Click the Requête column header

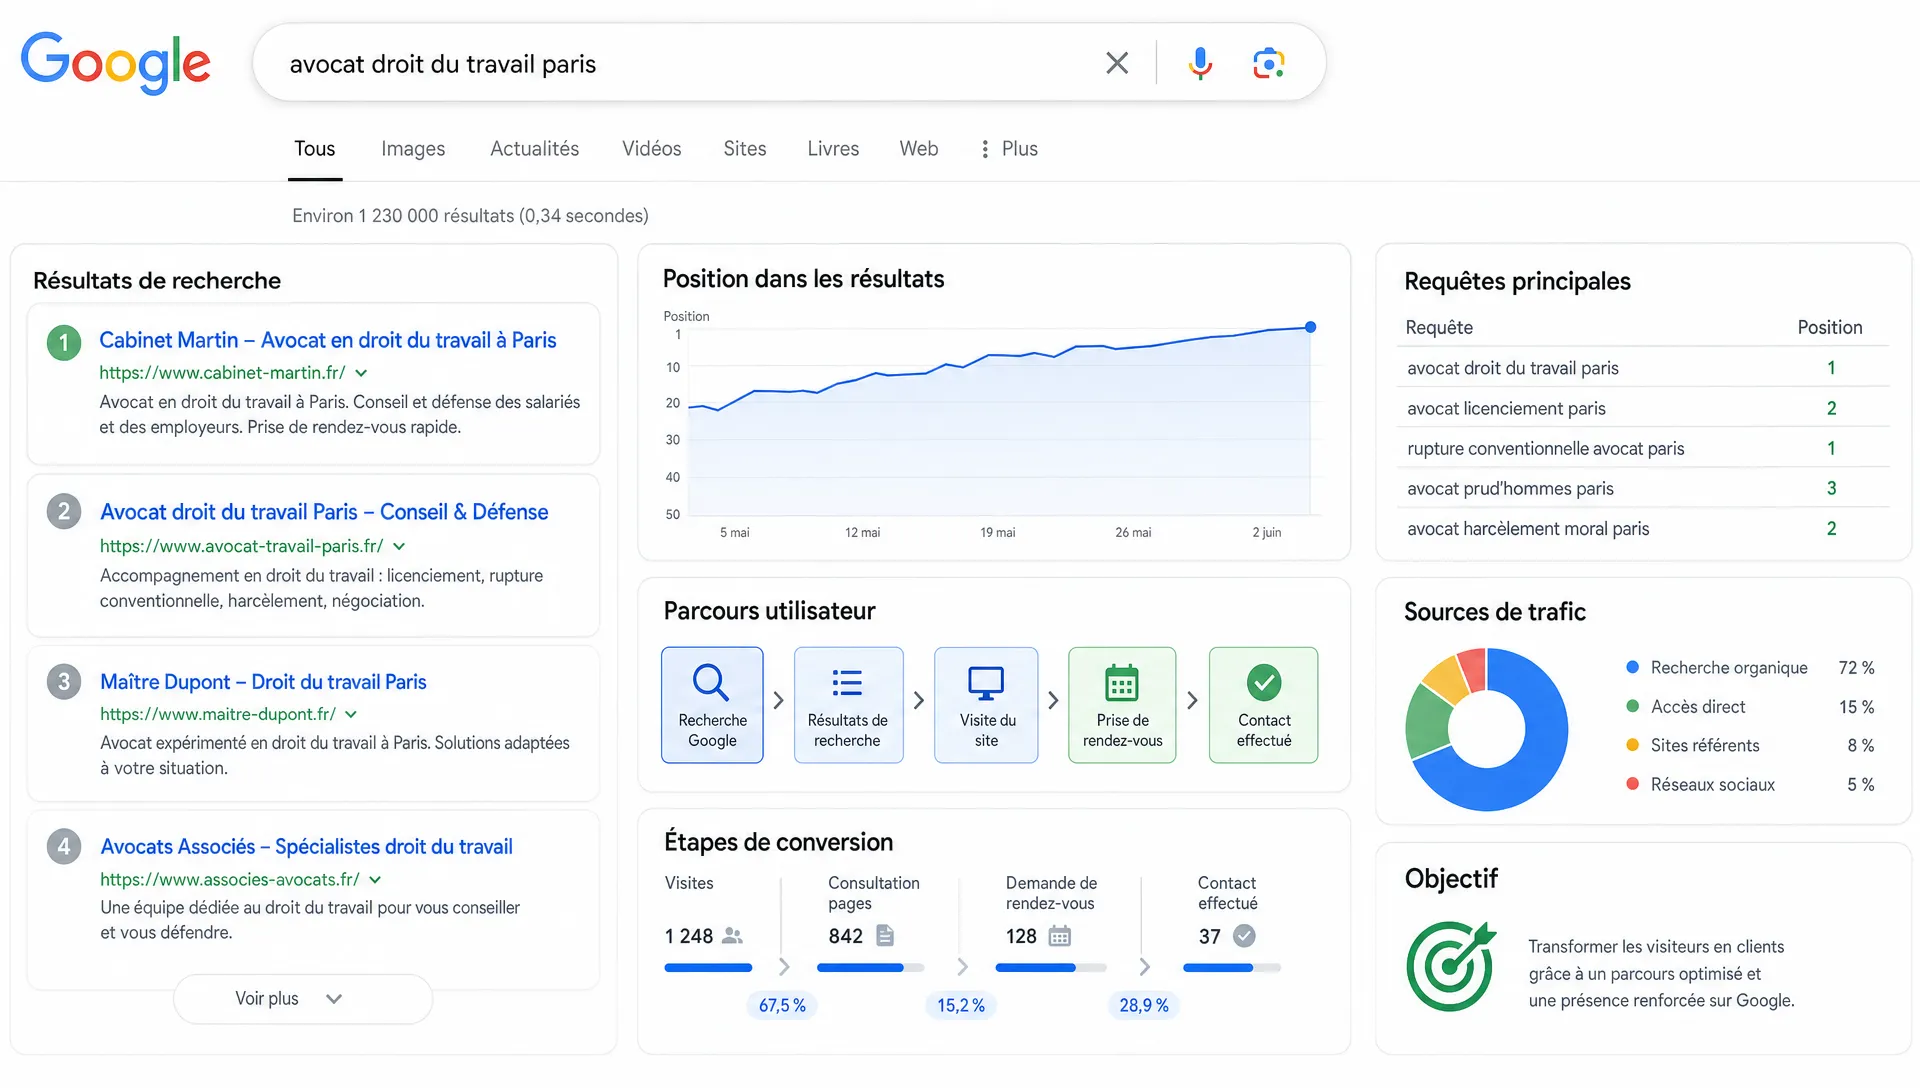[x=1438, y=327]
